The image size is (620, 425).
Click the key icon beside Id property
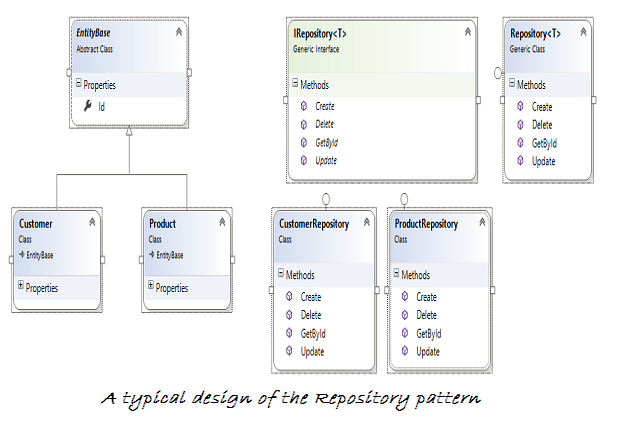pos(88,106)
